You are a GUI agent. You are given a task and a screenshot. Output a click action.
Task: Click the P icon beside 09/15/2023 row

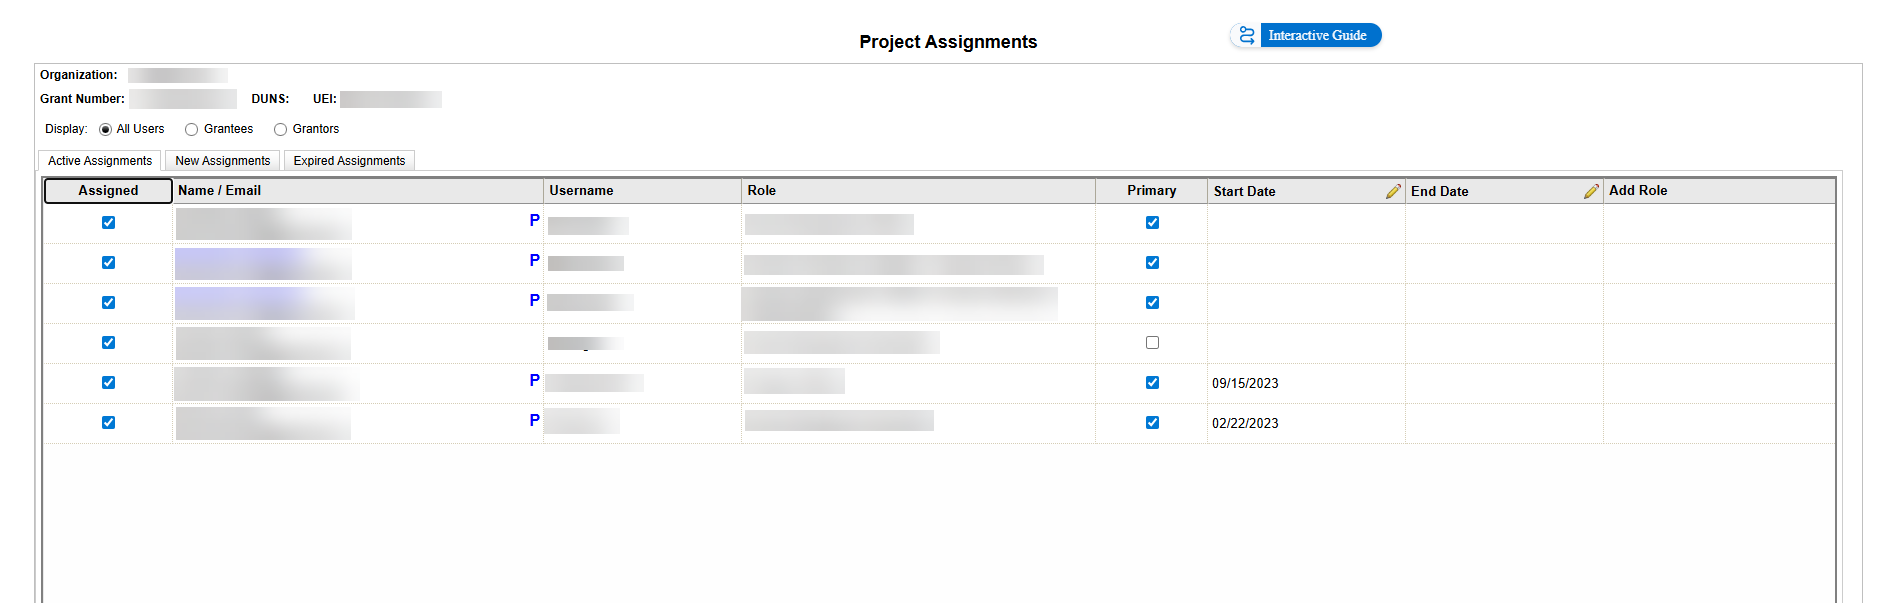(x=534, y=381)
